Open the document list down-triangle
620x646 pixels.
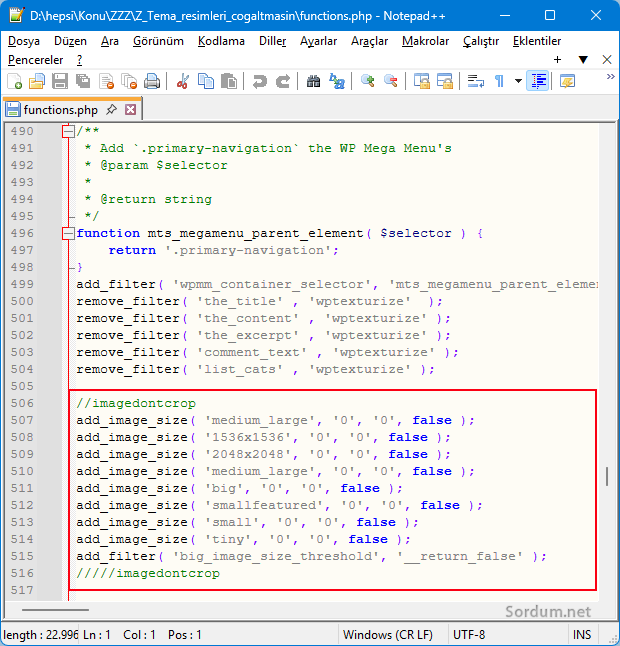pyautogui.click(x=583, y=60)
